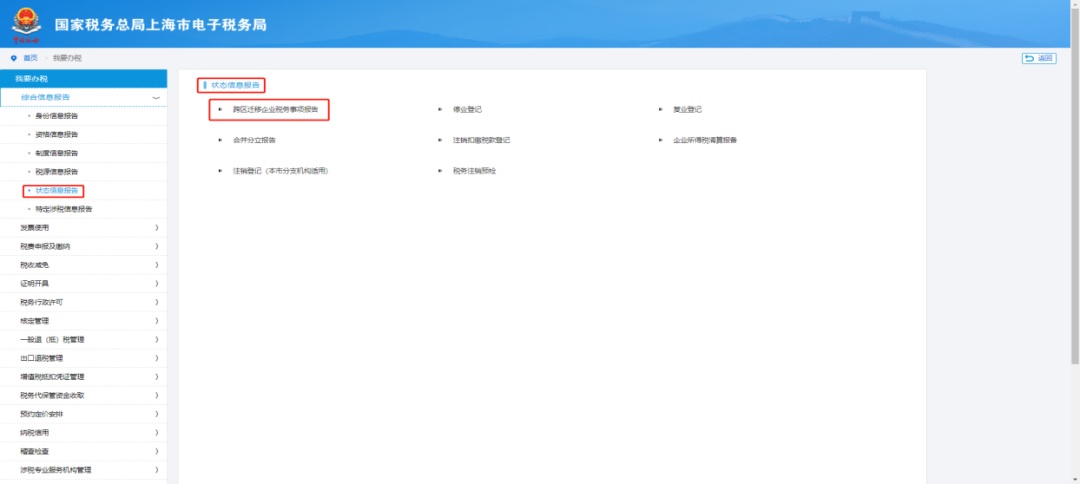
Task: Open 状态信息报告 in the sidebar
Action: pos(56,190)
